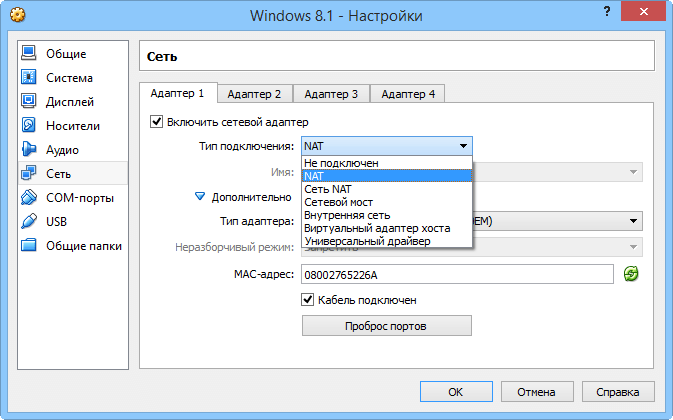Open the COM-порты connector icon
Viewport: 673px width, 420px height.
tap(29, 197)
